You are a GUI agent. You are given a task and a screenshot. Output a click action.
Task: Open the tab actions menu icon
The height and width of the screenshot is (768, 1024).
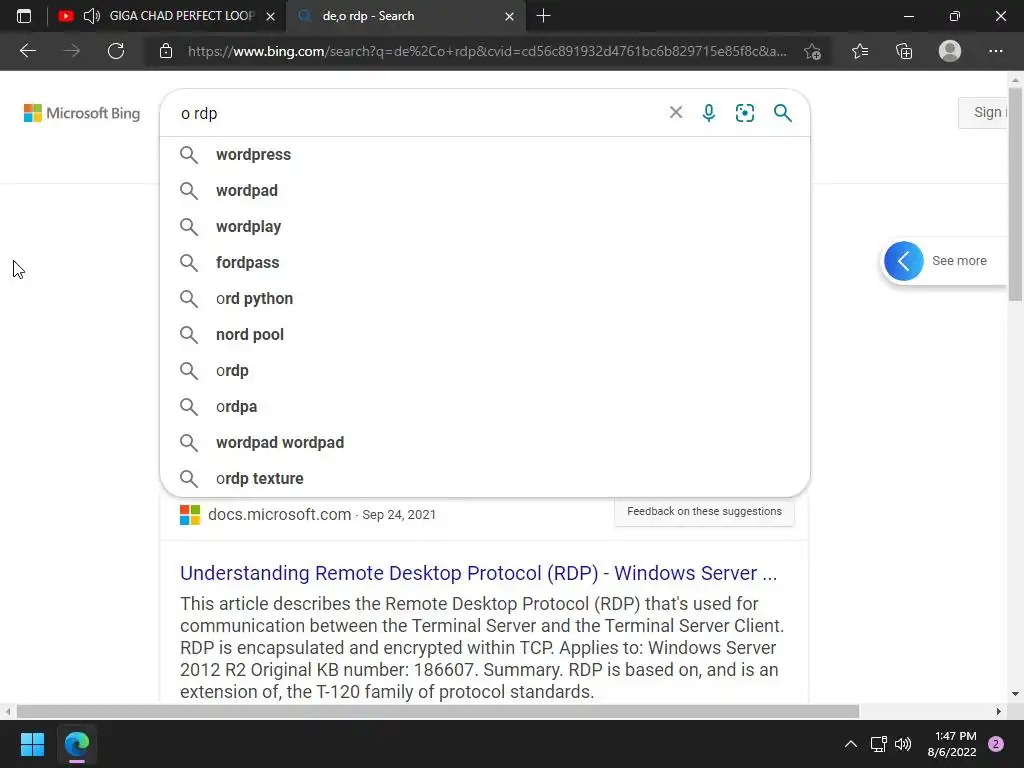tap(24, 16)
